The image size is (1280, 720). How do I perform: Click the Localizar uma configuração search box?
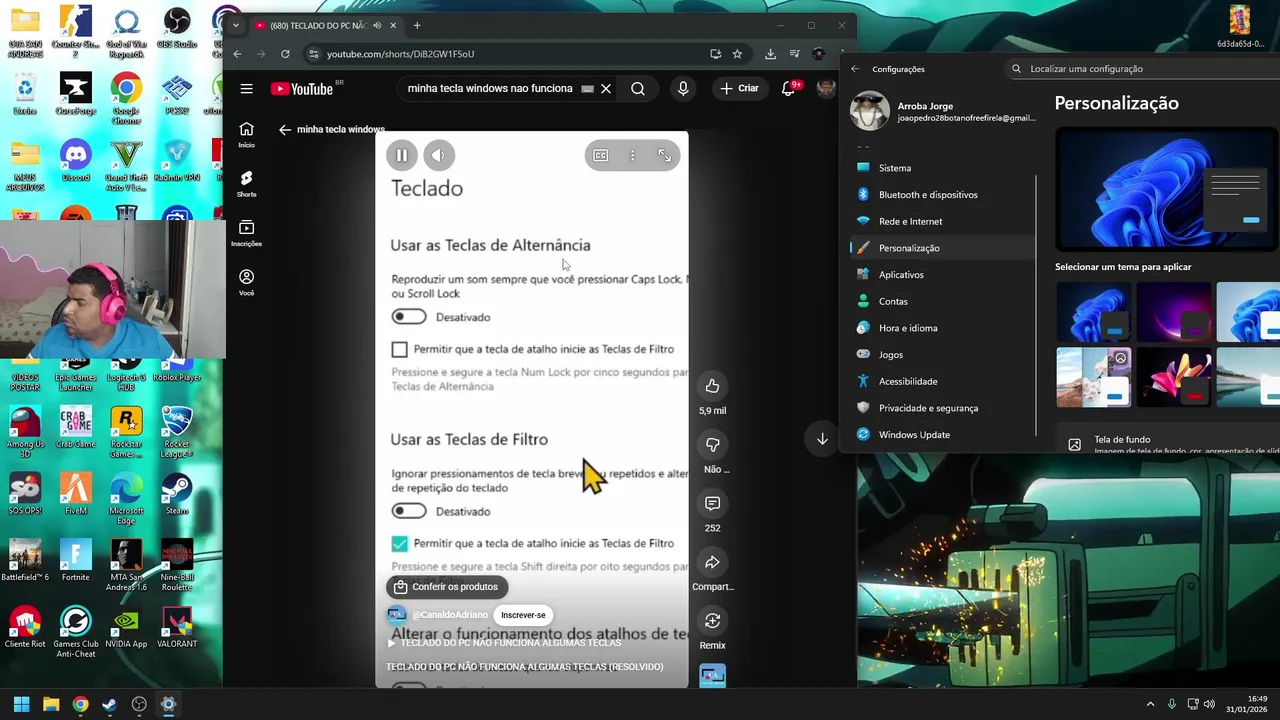1143,69
